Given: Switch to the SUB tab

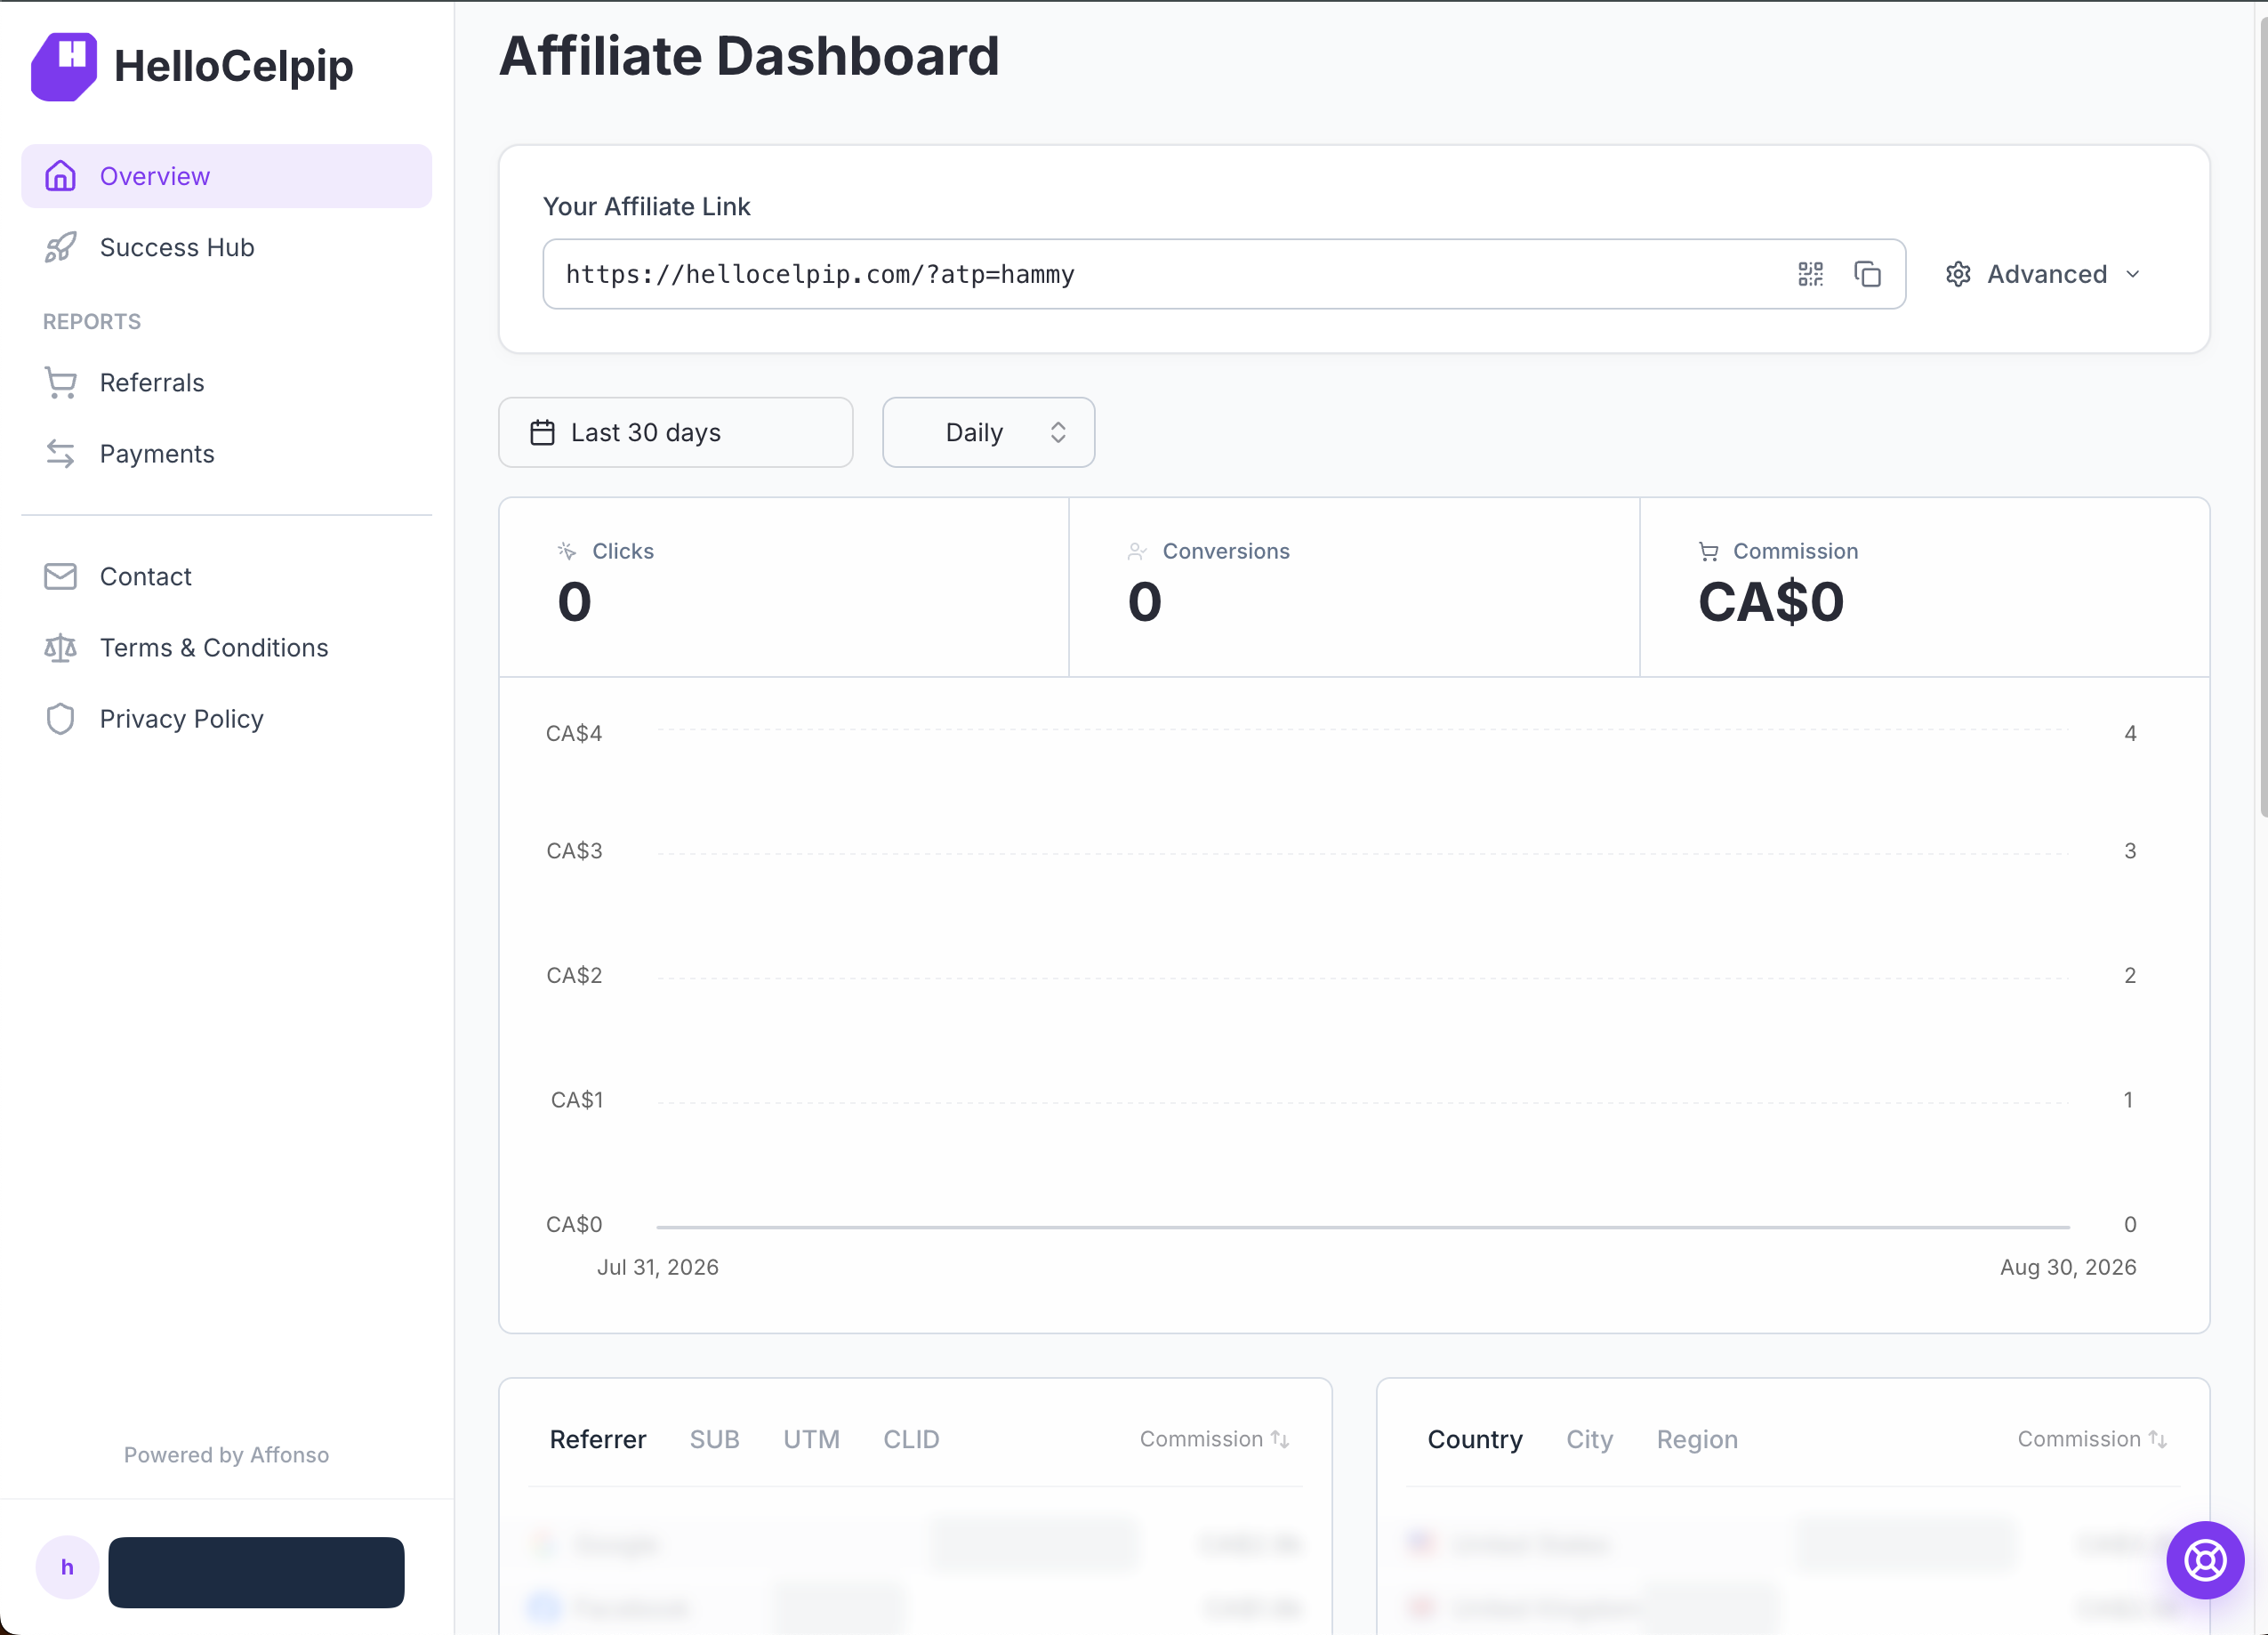Looking at the screenshot, I should click(x=715, y=1439).
